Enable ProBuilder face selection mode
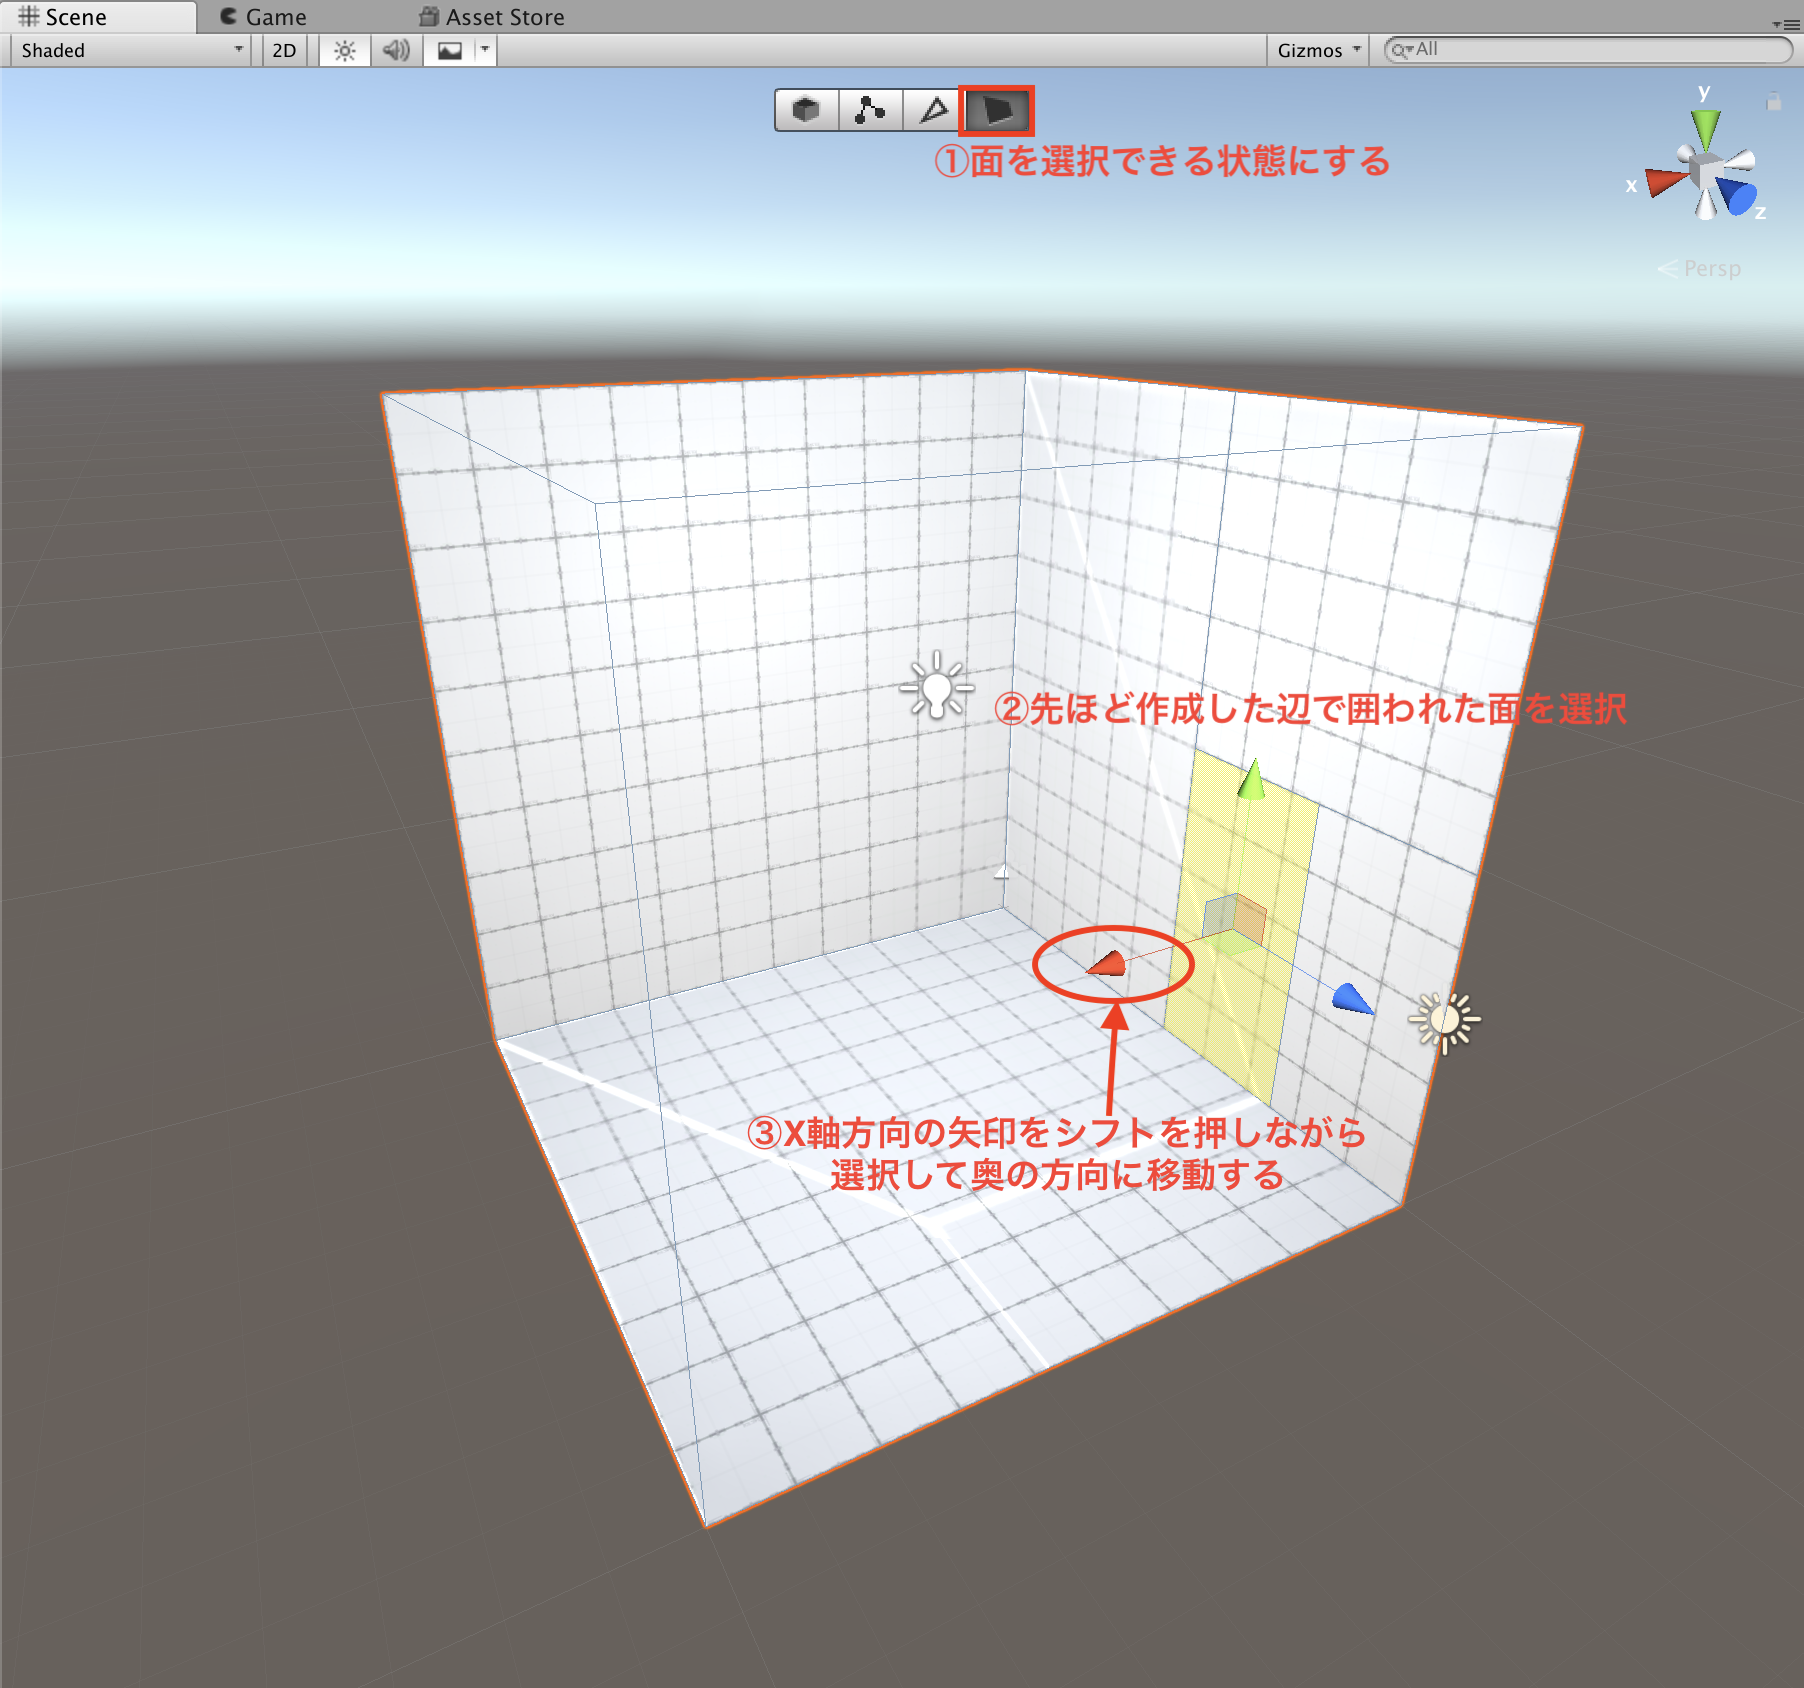Screen dimensions: 1804x1688 tap(997, 110)
